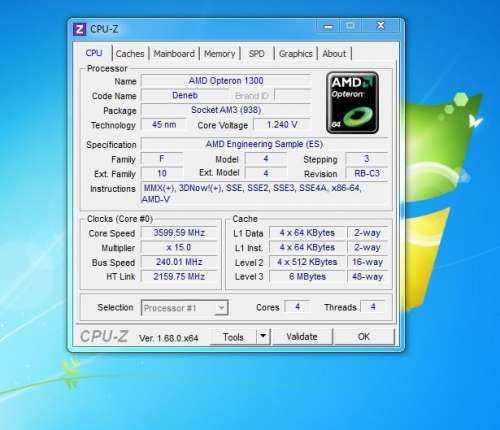Go to the SPD tab
This screenshot has height=430, width=500.
(257, 54)
